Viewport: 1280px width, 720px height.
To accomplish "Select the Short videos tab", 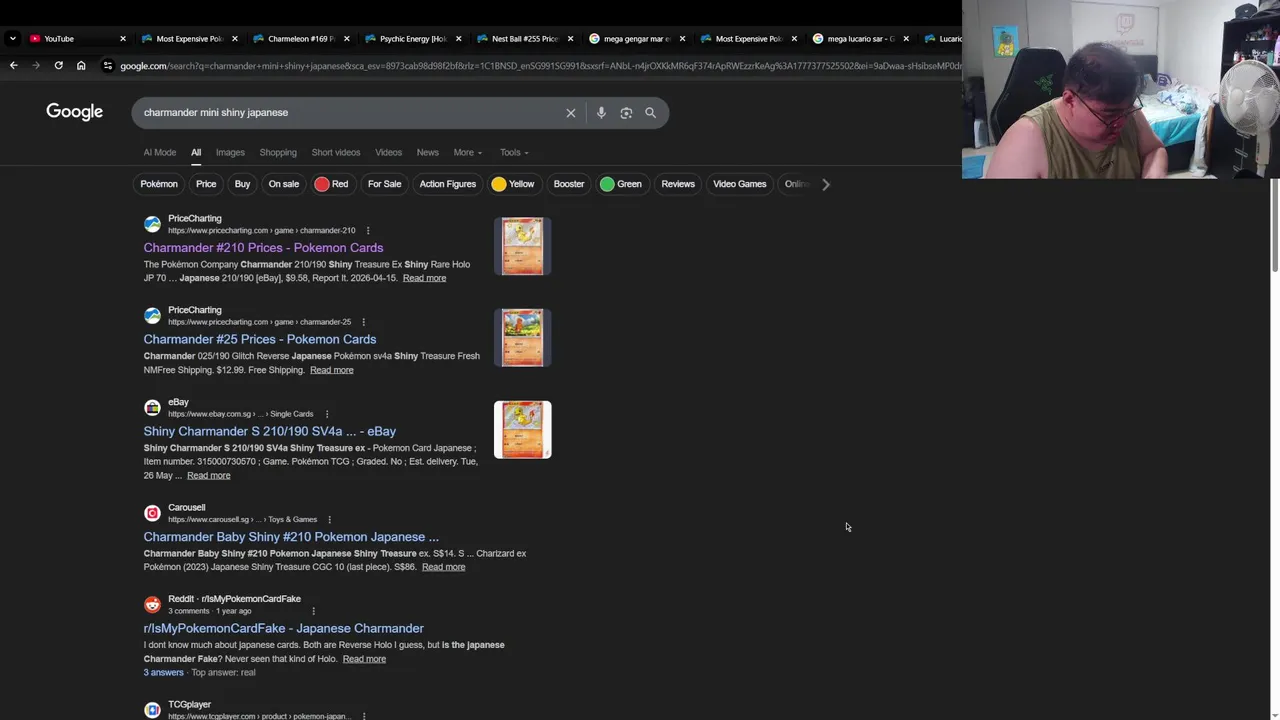I will point(335,152).
